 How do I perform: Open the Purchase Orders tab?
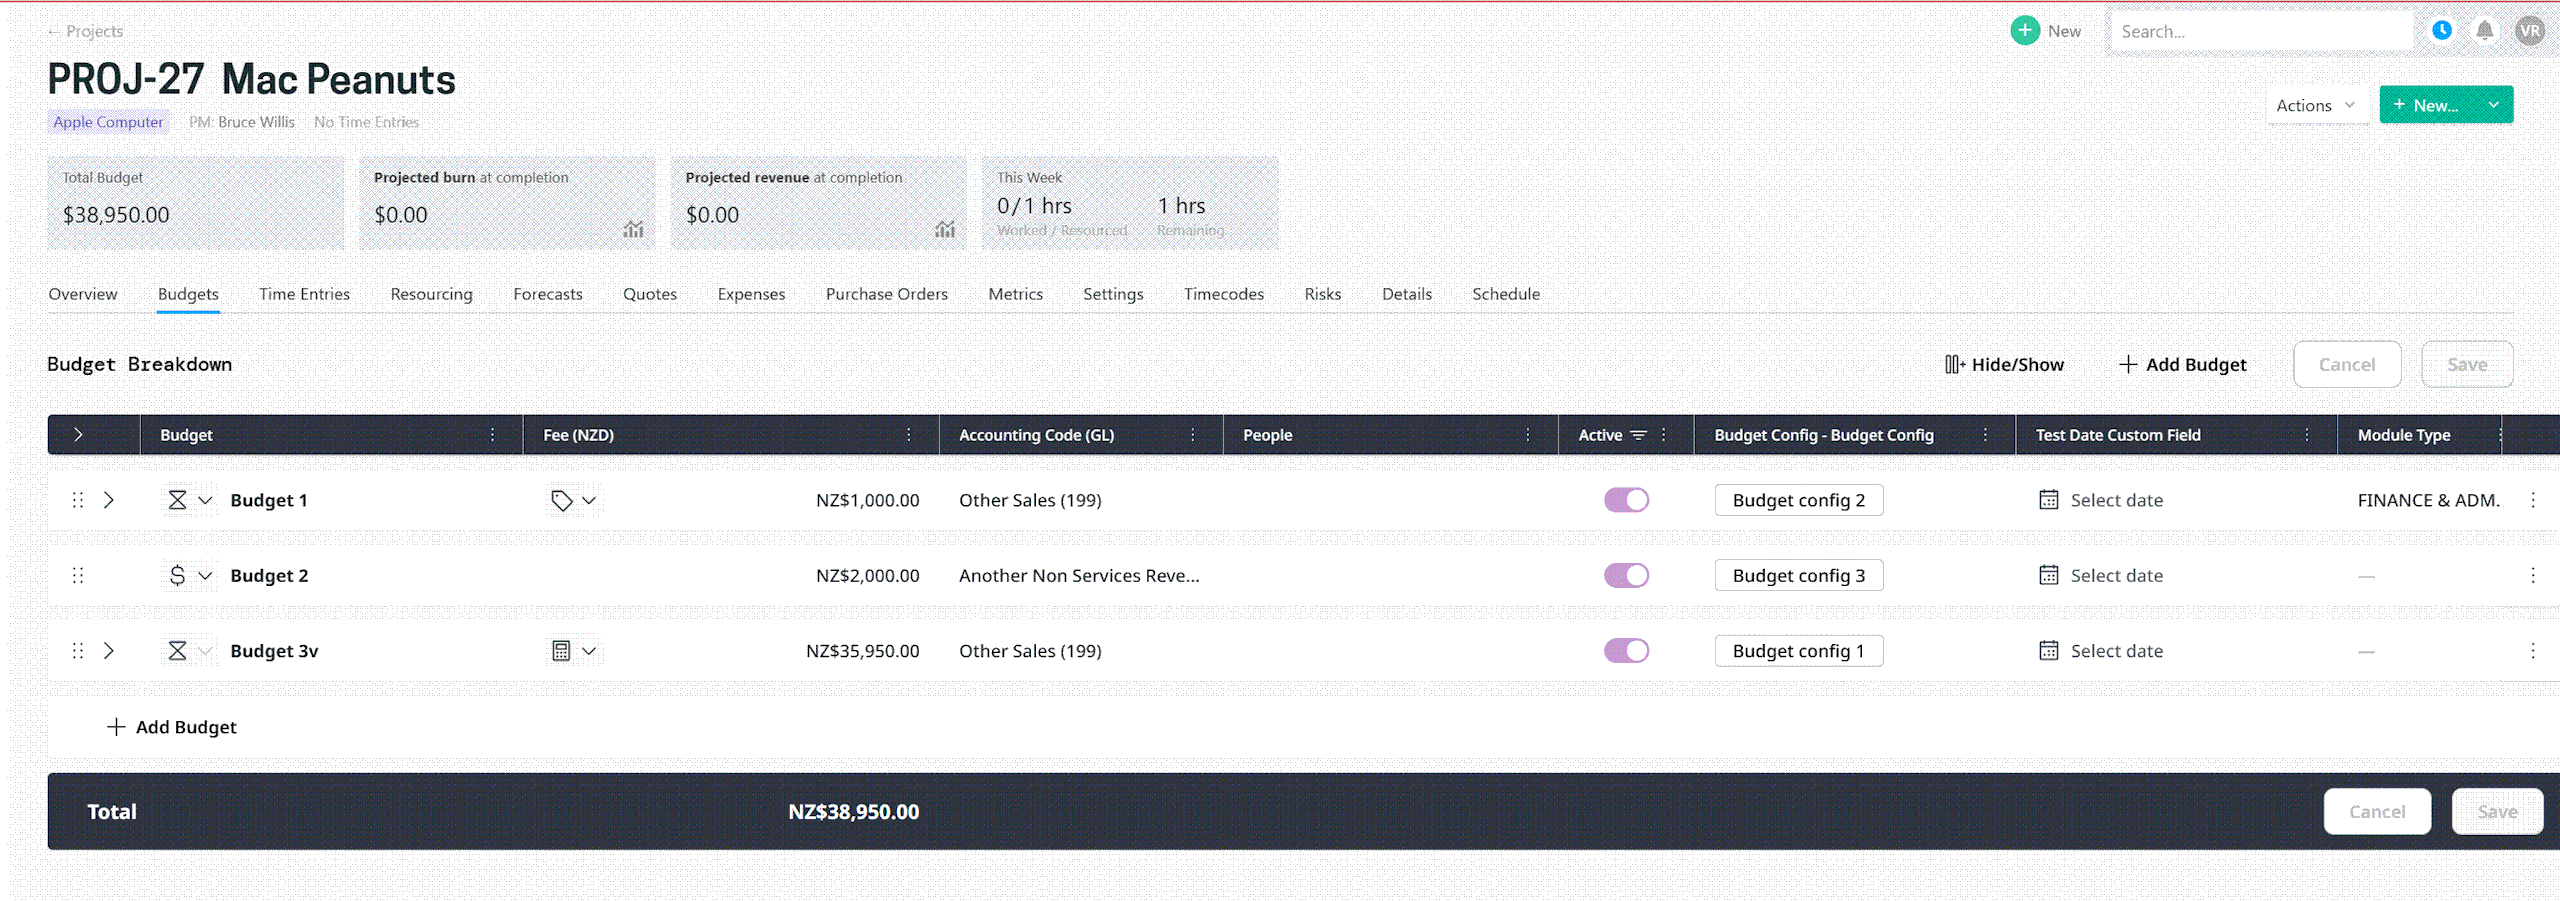[886, 294]
